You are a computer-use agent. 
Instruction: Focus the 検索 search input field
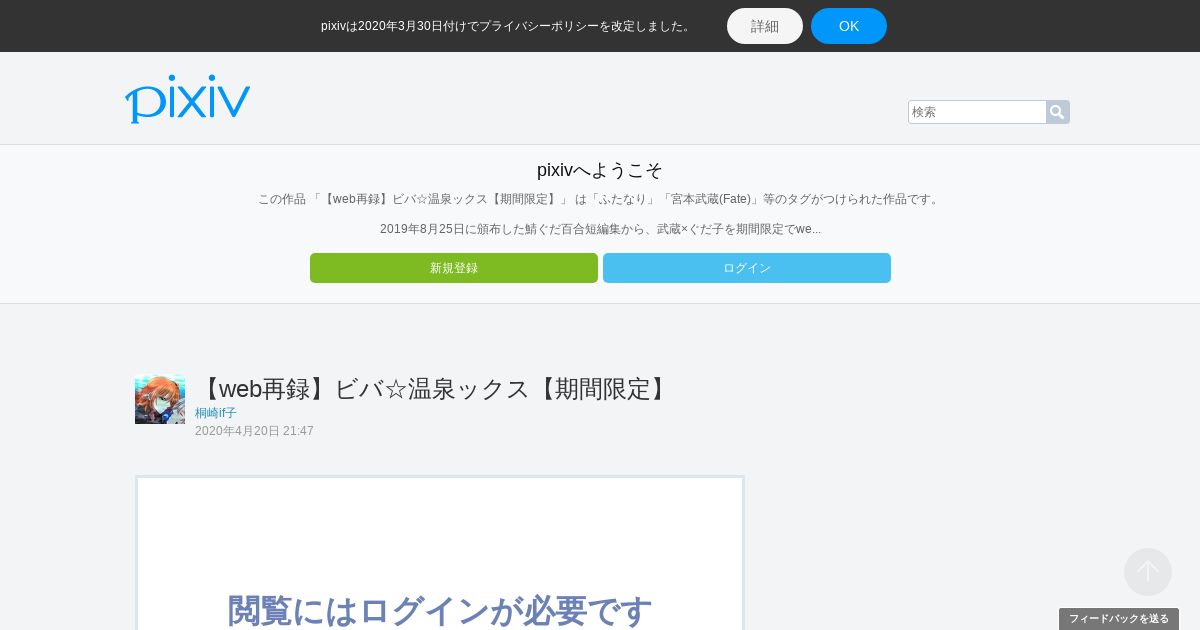(977, 112)
